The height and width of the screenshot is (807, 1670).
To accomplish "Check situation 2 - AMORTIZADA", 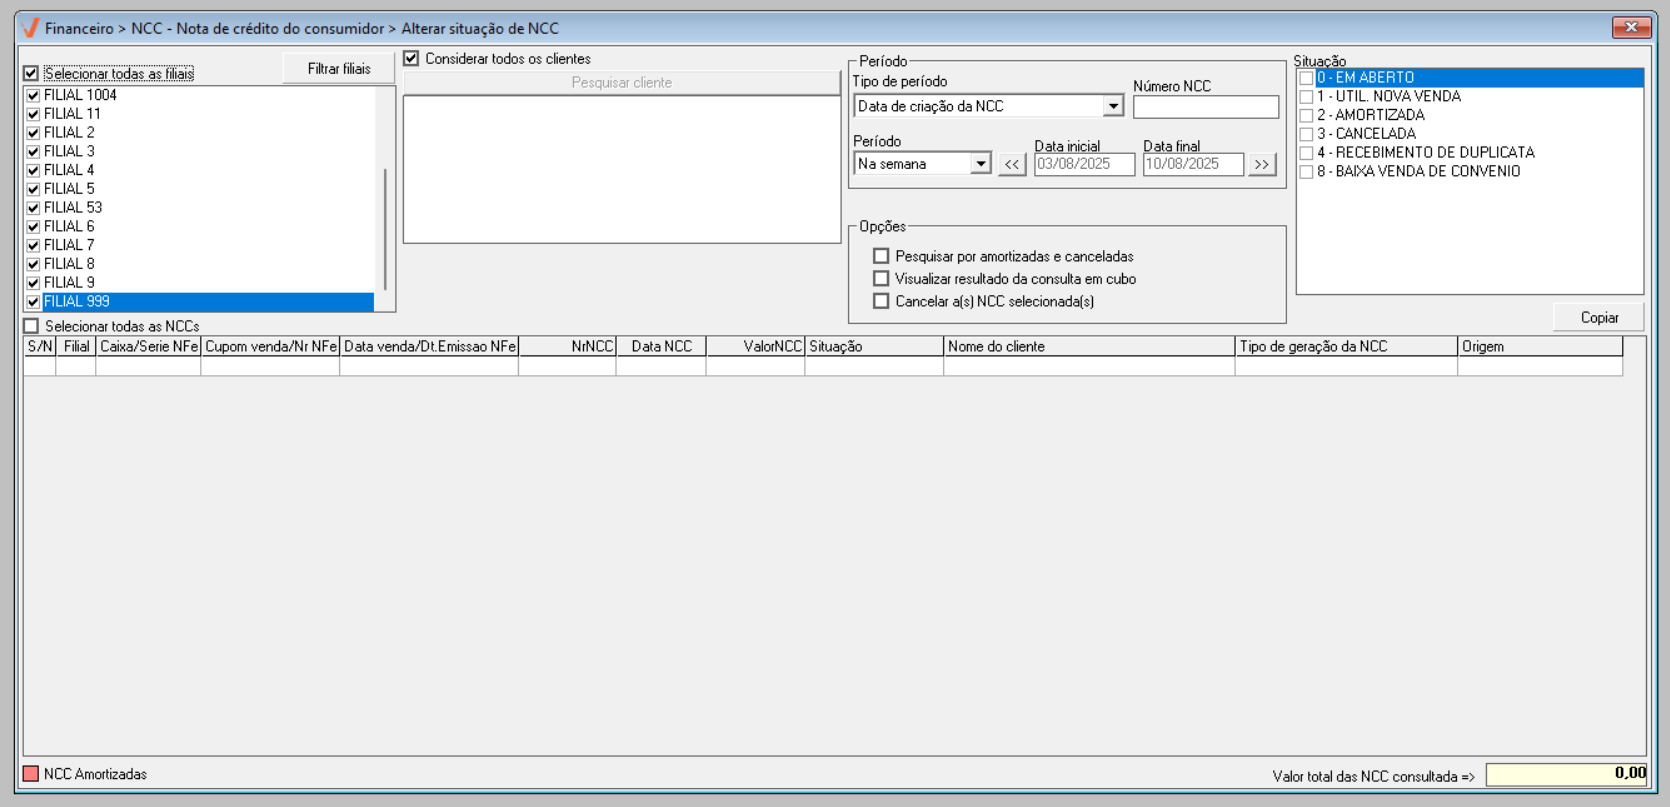I will click(1306, 116).
